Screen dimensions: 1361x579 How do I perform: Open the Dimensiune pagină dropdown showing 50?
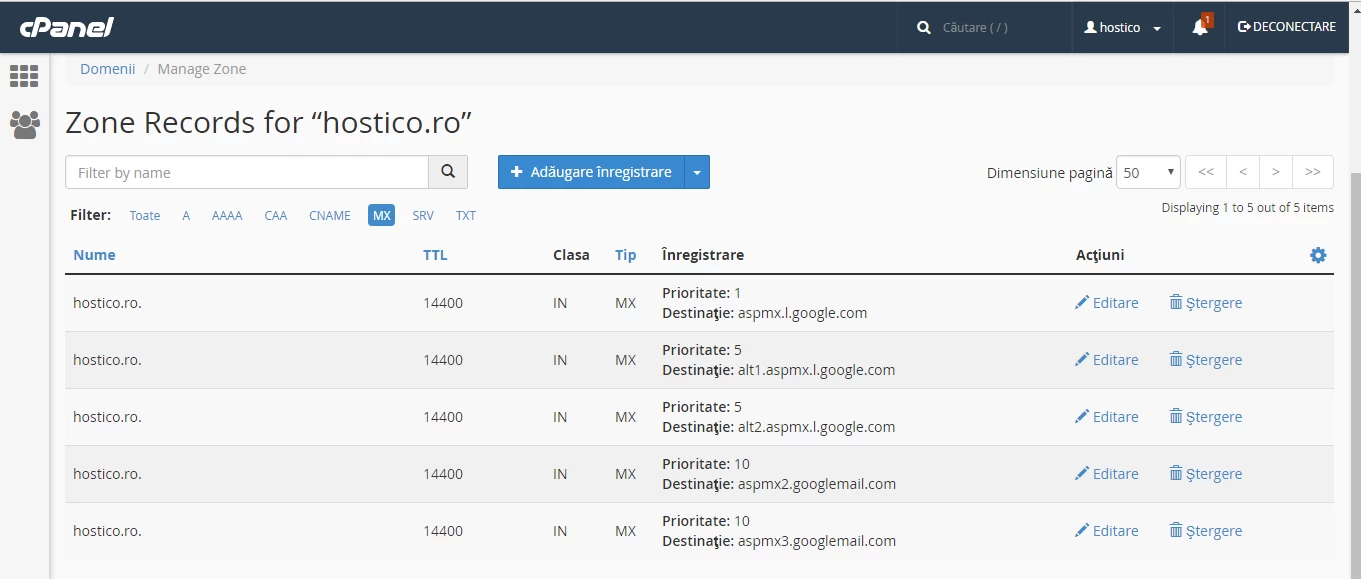[1147, 172]
